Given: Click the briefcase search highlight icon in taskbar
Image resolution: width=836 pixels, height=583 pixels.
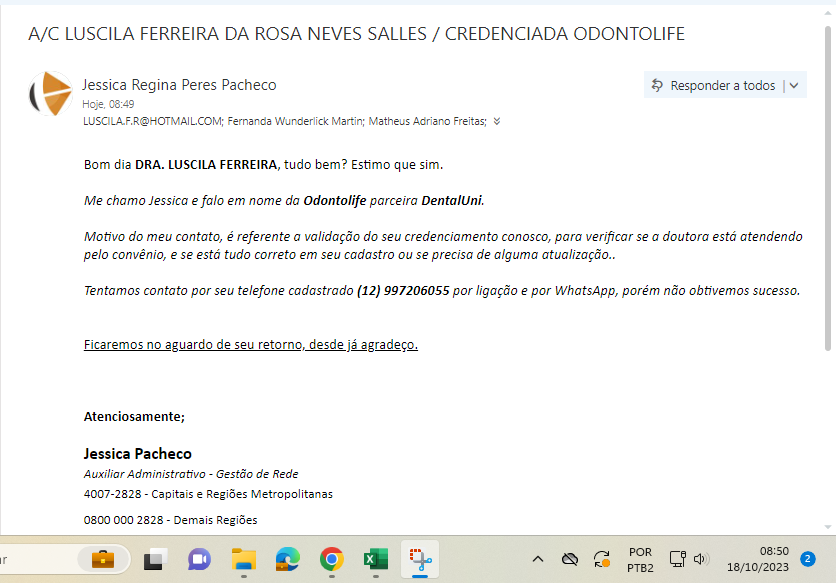Looking at the screenshot, I should click(103, 560).
